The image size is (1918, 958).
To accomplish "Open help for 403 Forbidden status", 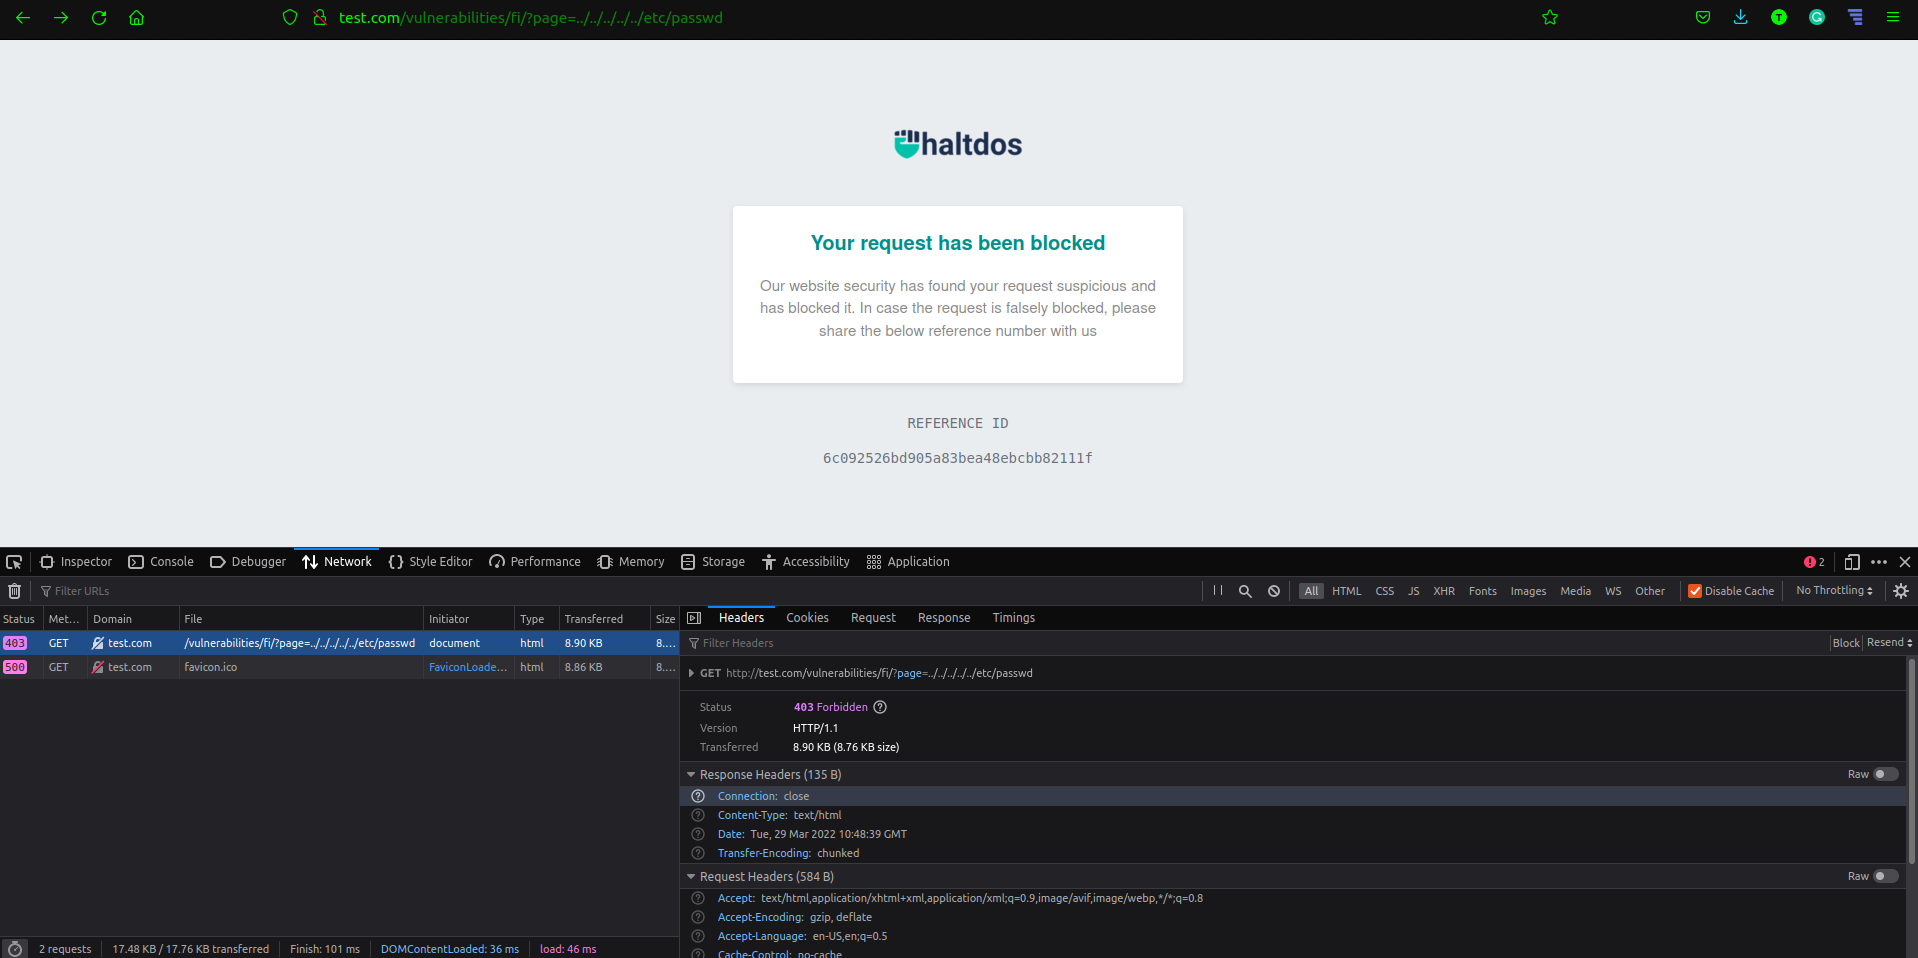I will 880,707.
